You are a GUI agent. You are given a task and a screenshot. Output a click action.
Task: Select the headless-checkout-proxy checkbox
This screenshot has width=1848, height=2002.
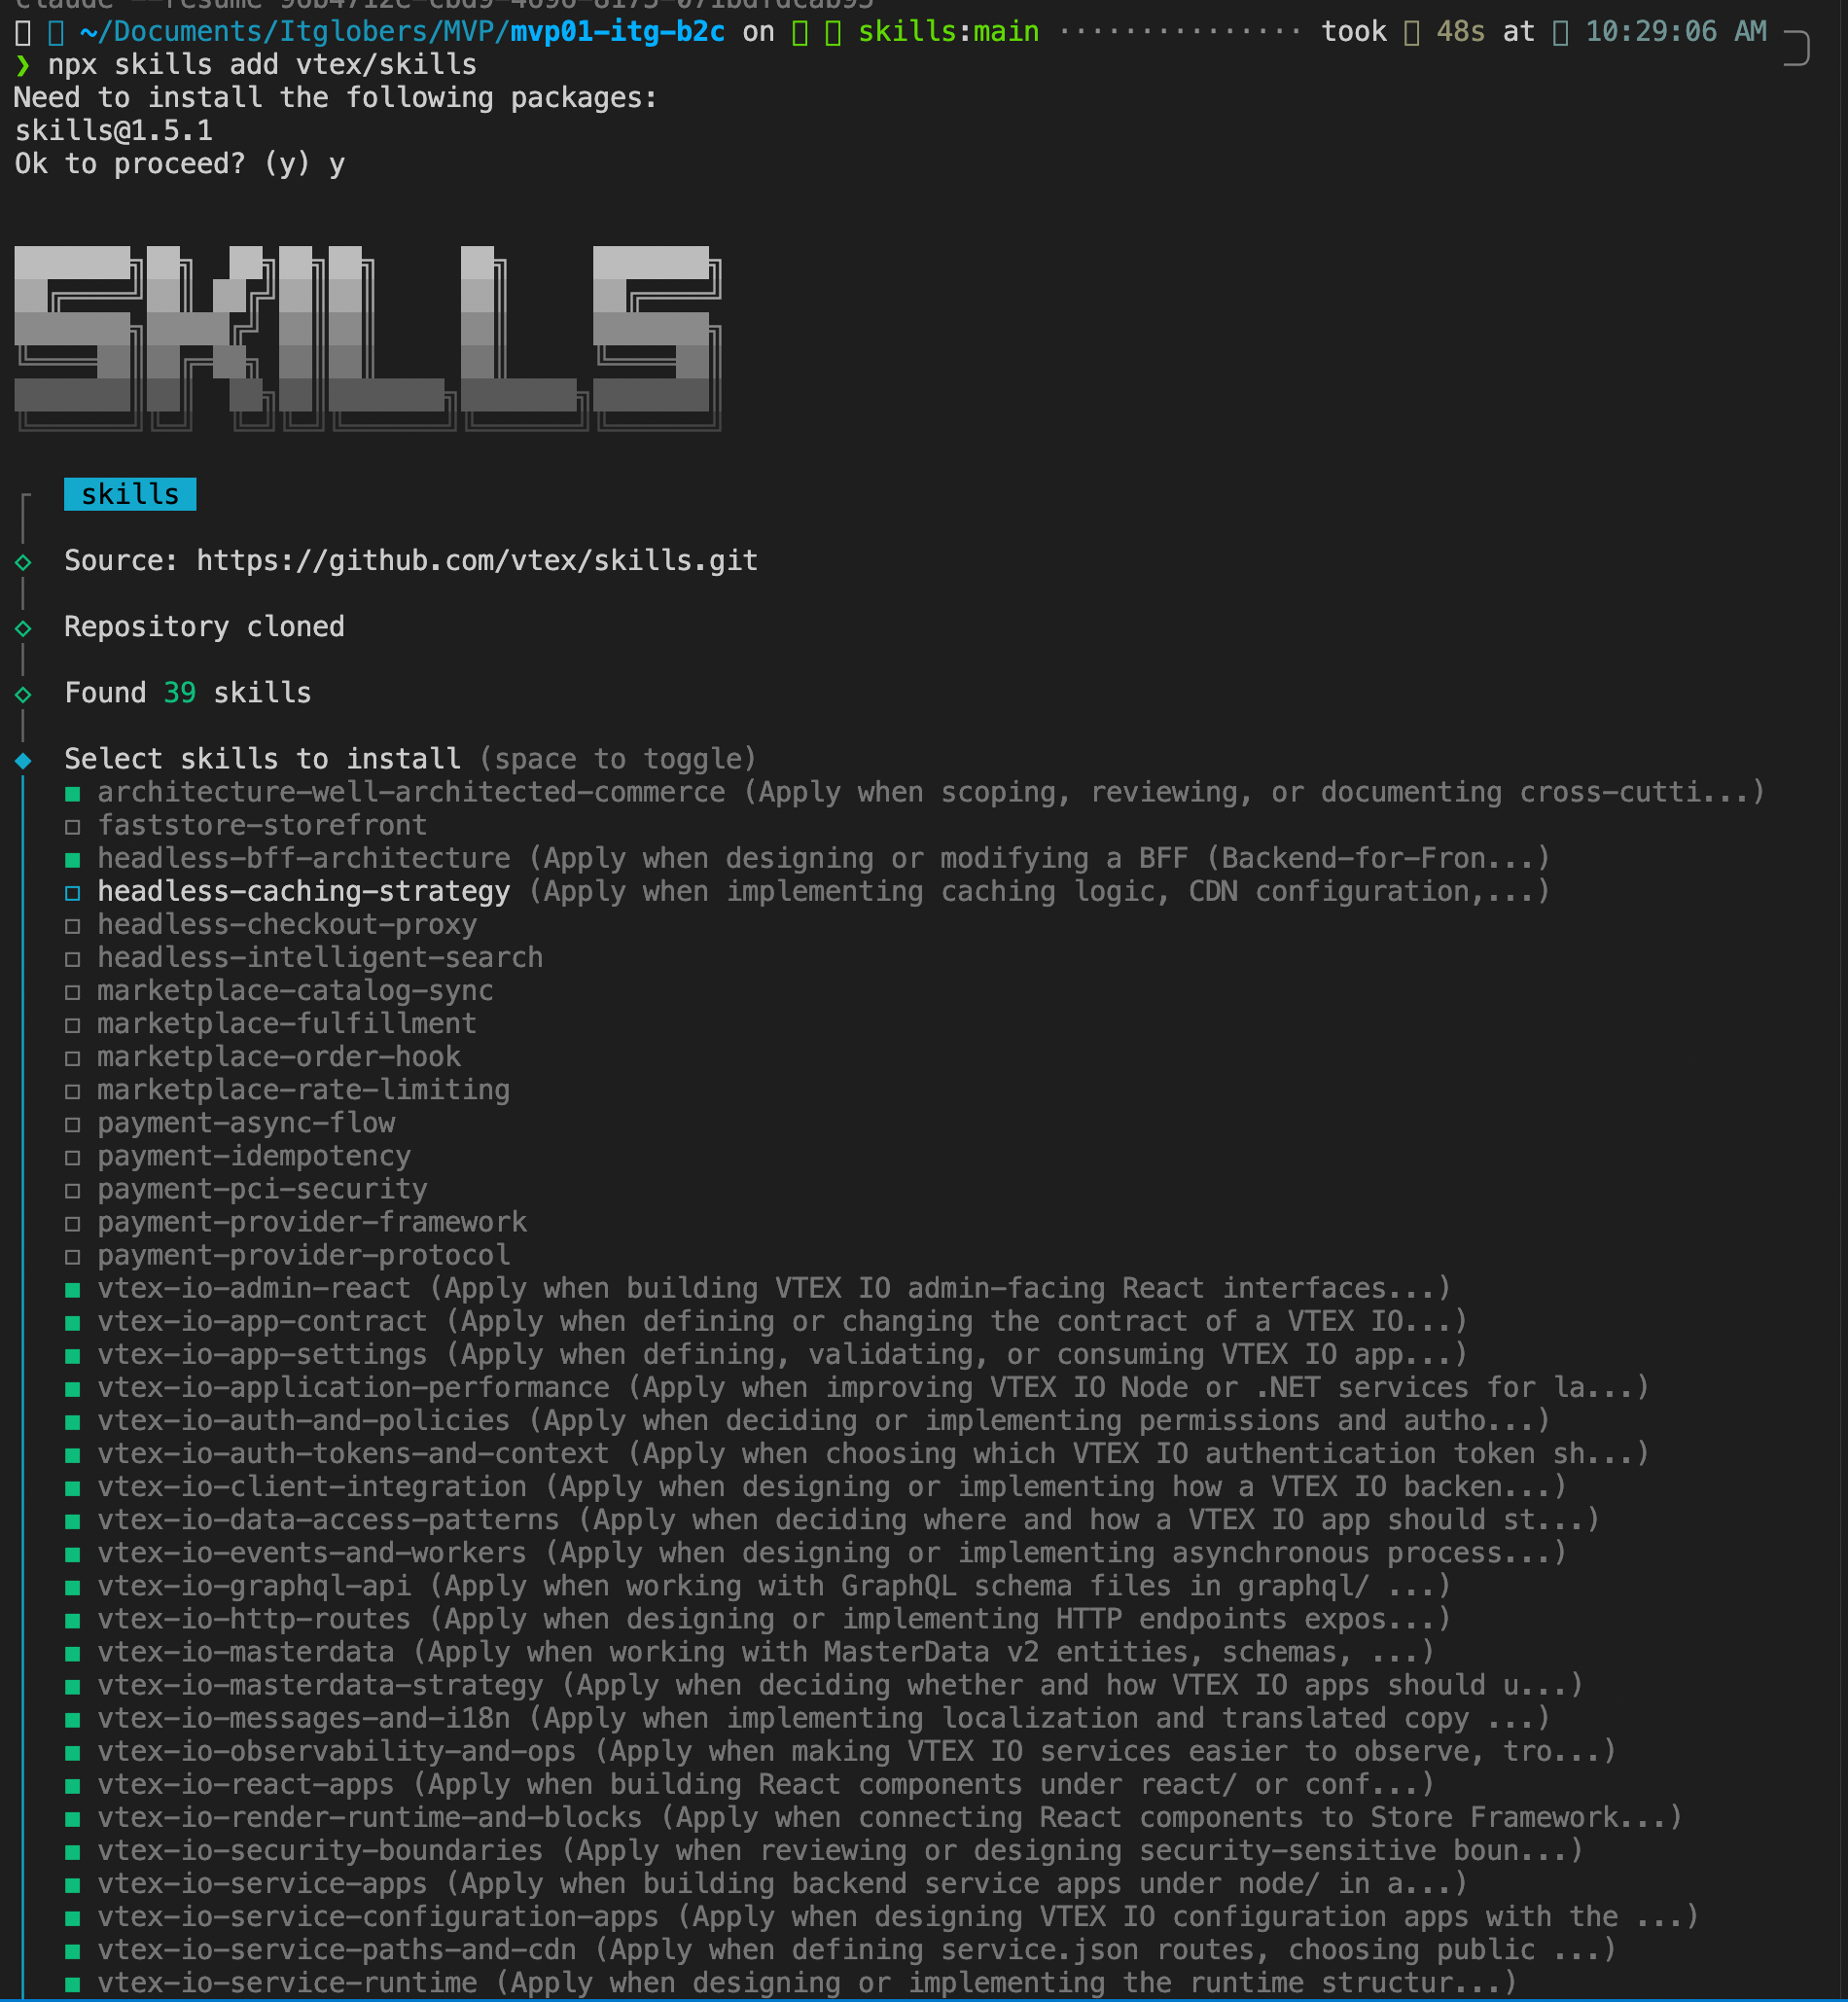pos(72,926)
